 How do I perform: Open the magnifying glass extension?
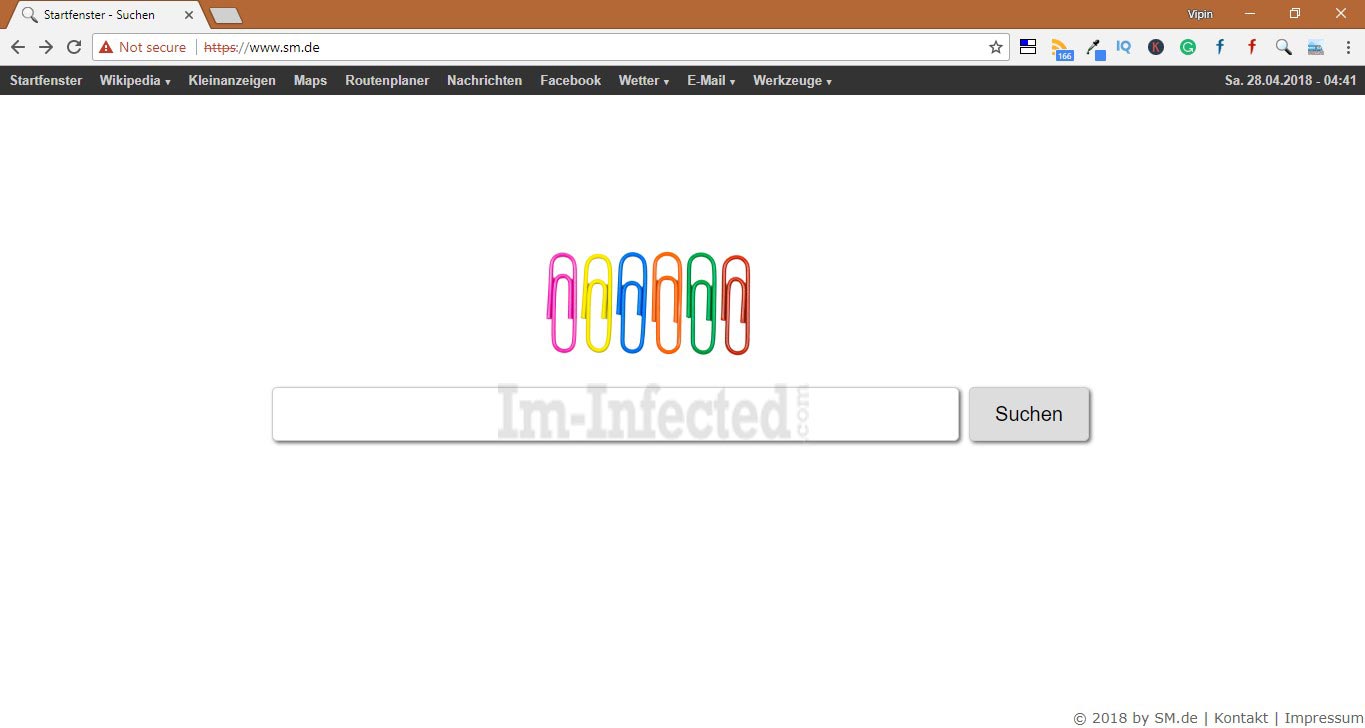(x=1284, y=47)
